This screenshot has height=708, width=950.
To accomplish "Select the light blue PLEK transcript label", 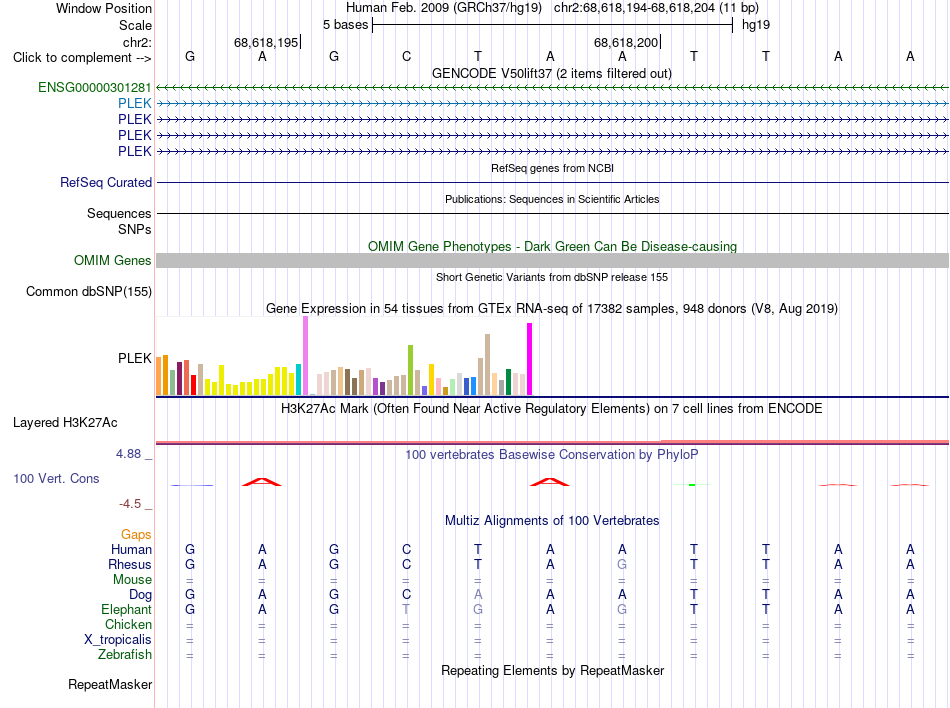I will pos(135,103).
